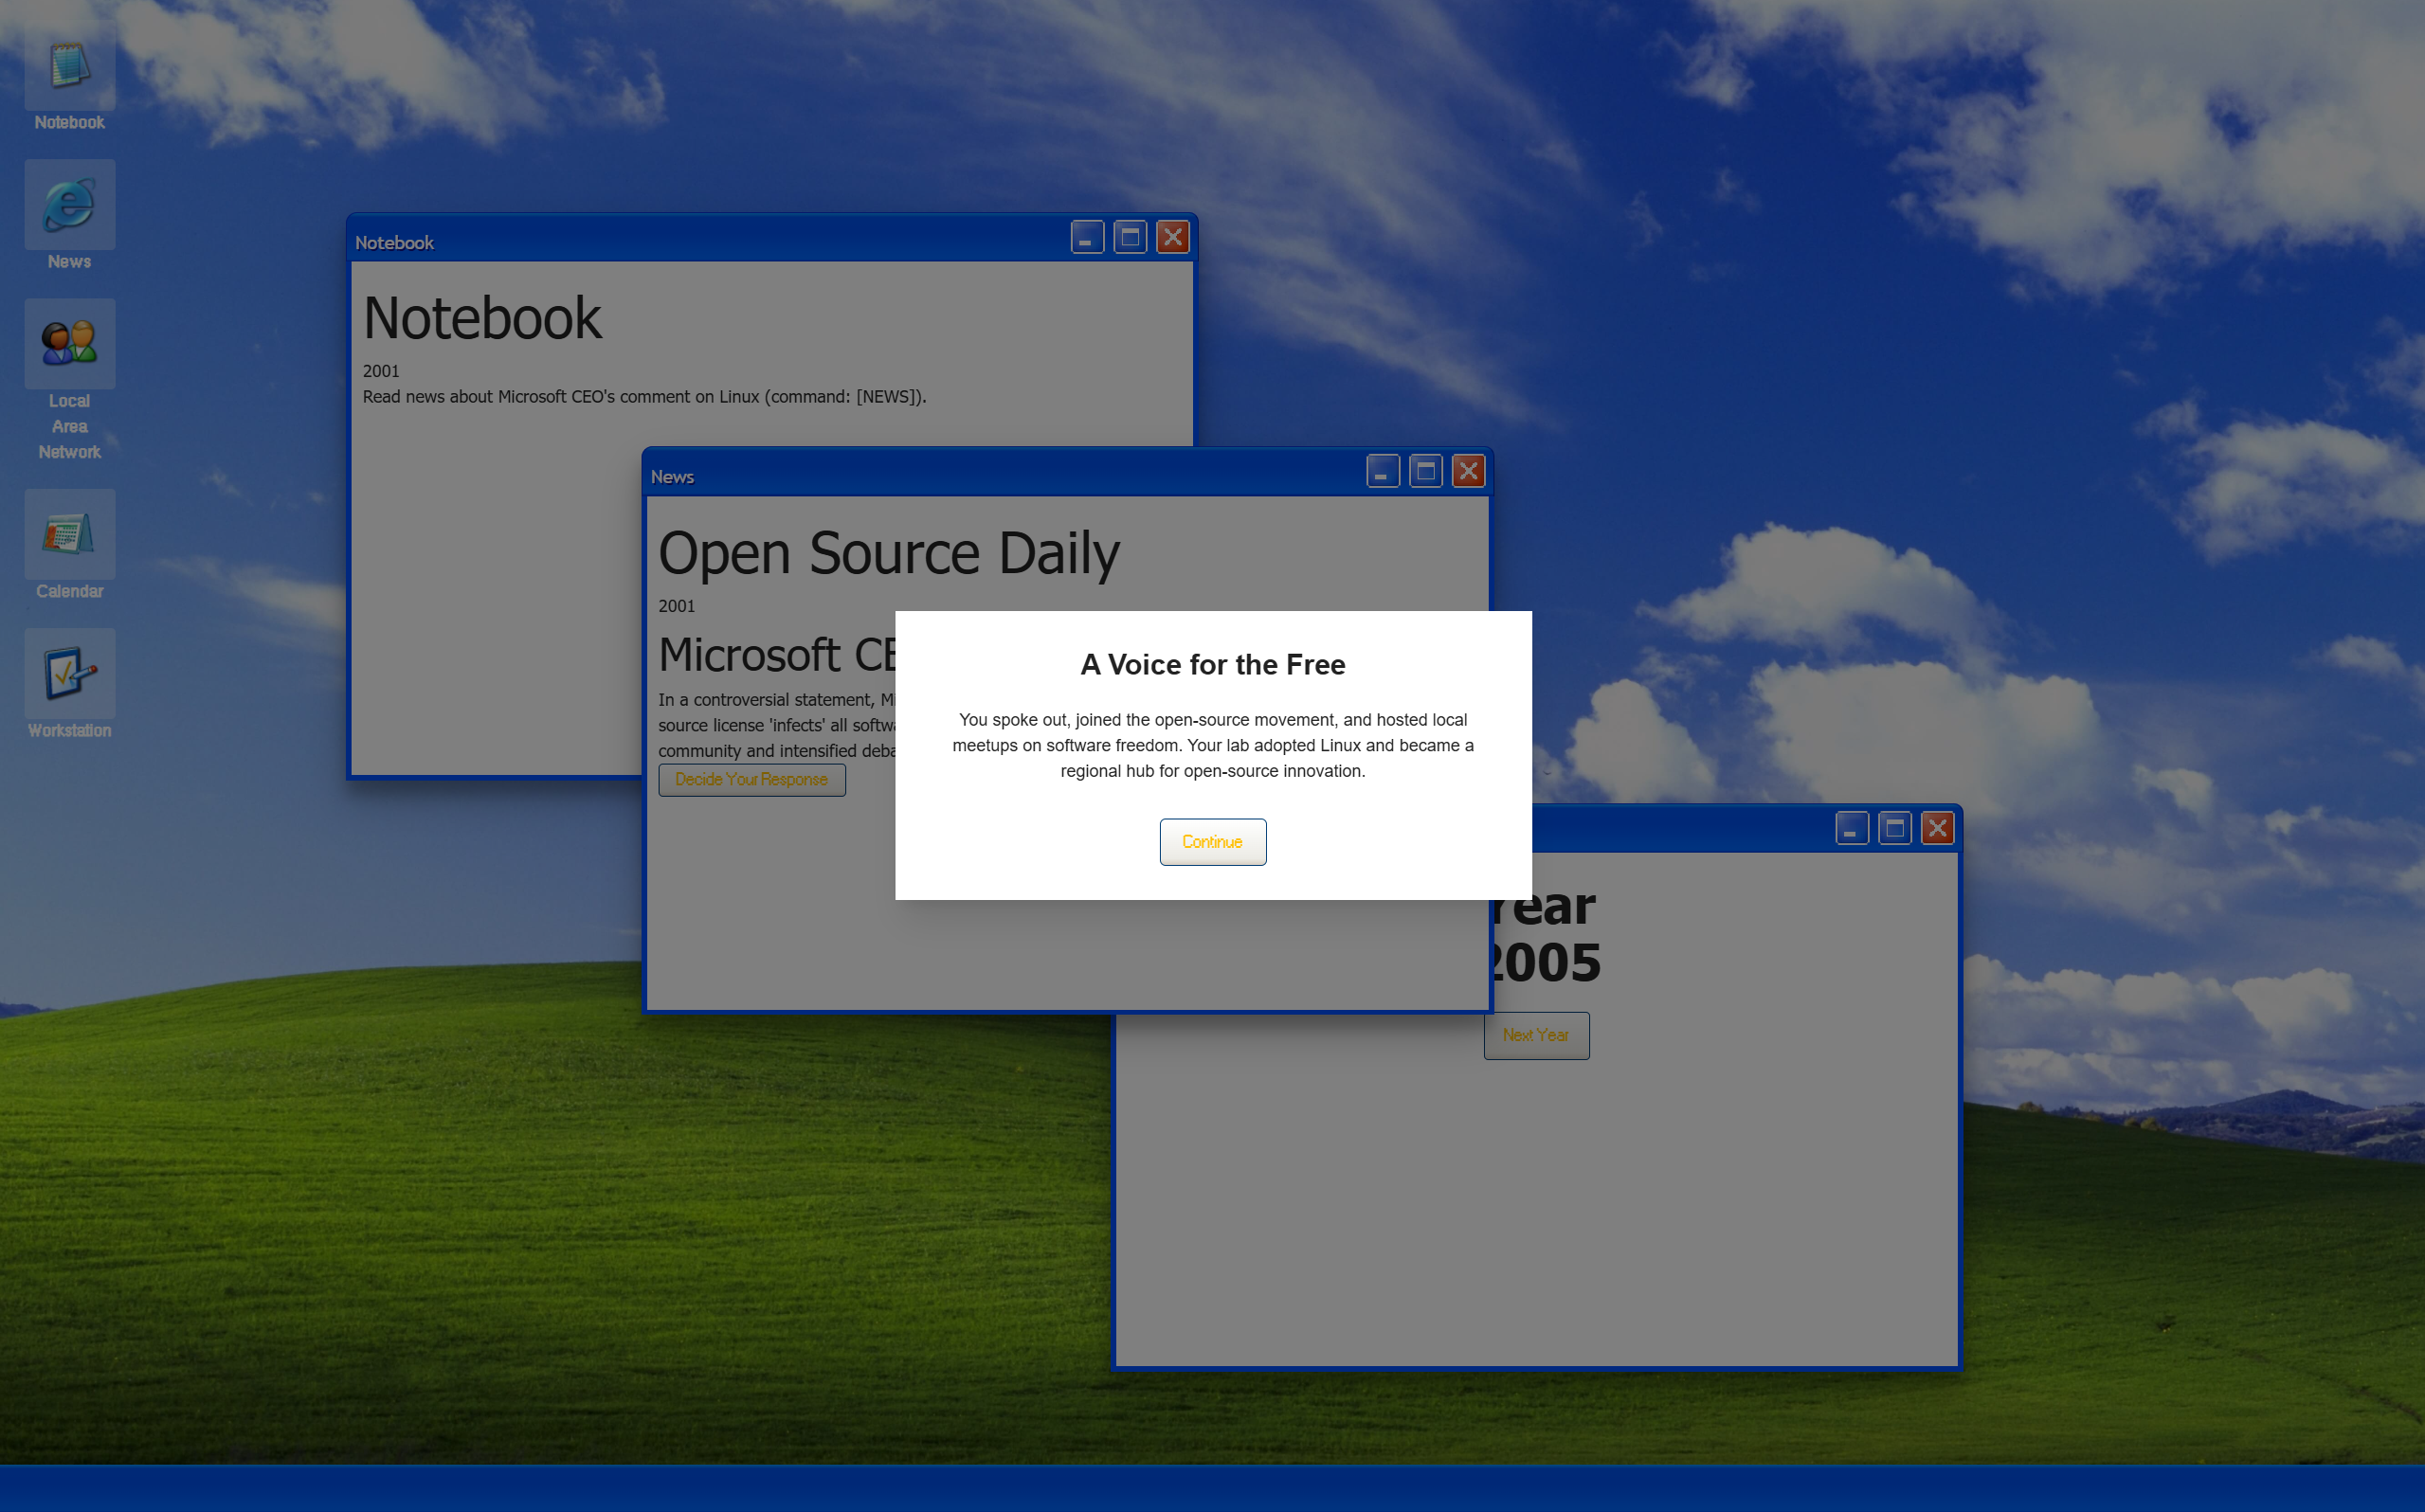Click the 'Read news about Microsoft CEO's comment' note
The width and height of the screenshot is (2425, 1512).
644,397
